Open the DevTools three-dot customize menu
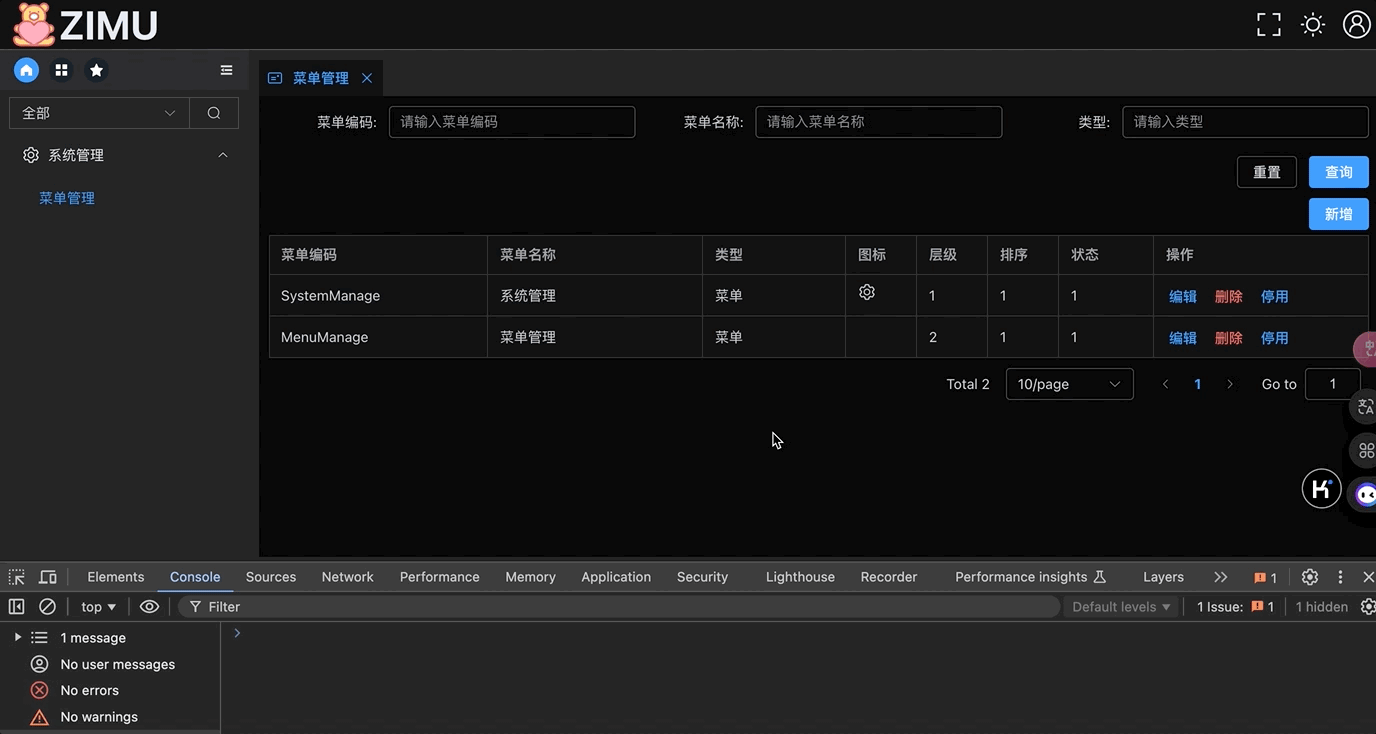The height and width of the screenshot is (734, 1376). [1340, 577]
